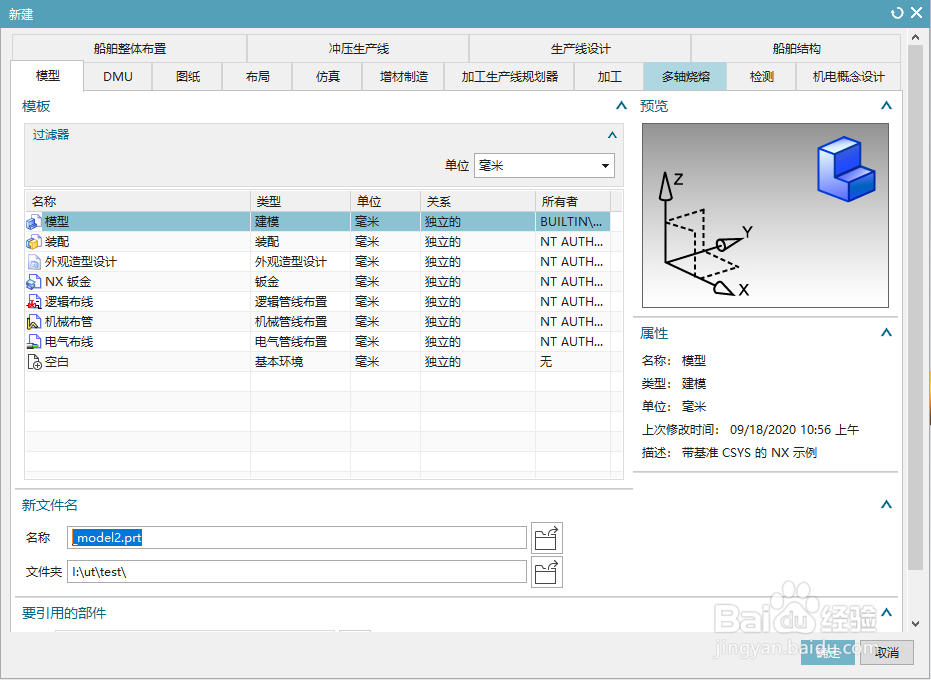
Task: Click the dialog reset icon in title bar
Action: click(x=897, y=12)
